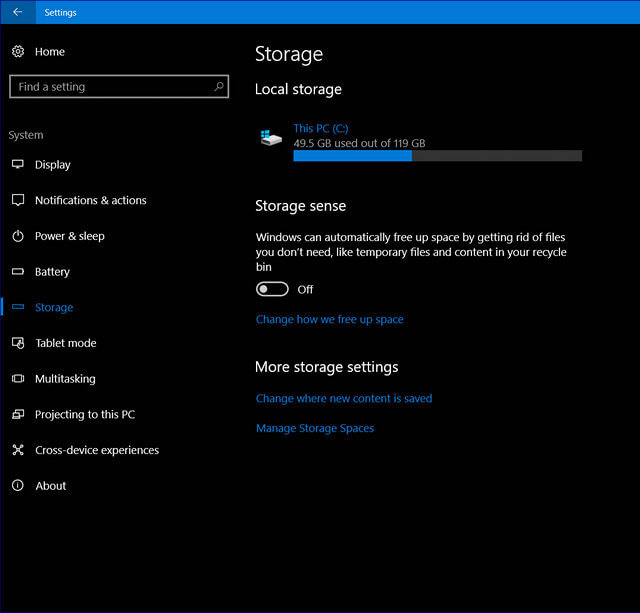Click the Notifications & actions icon
The width and height of the screenshot is (640, 613).
pos(18,200)
